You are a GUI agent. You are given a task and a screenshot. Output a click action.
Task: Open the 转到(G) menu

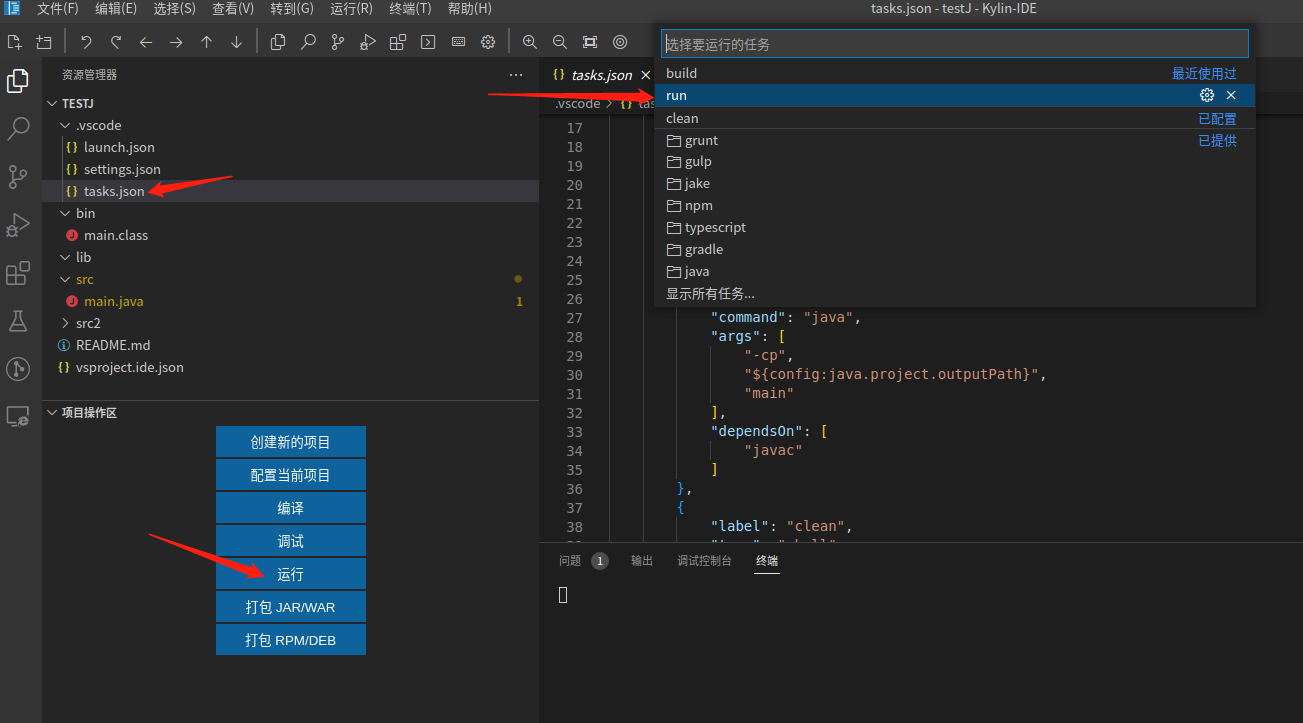click(x=292, y=8)
